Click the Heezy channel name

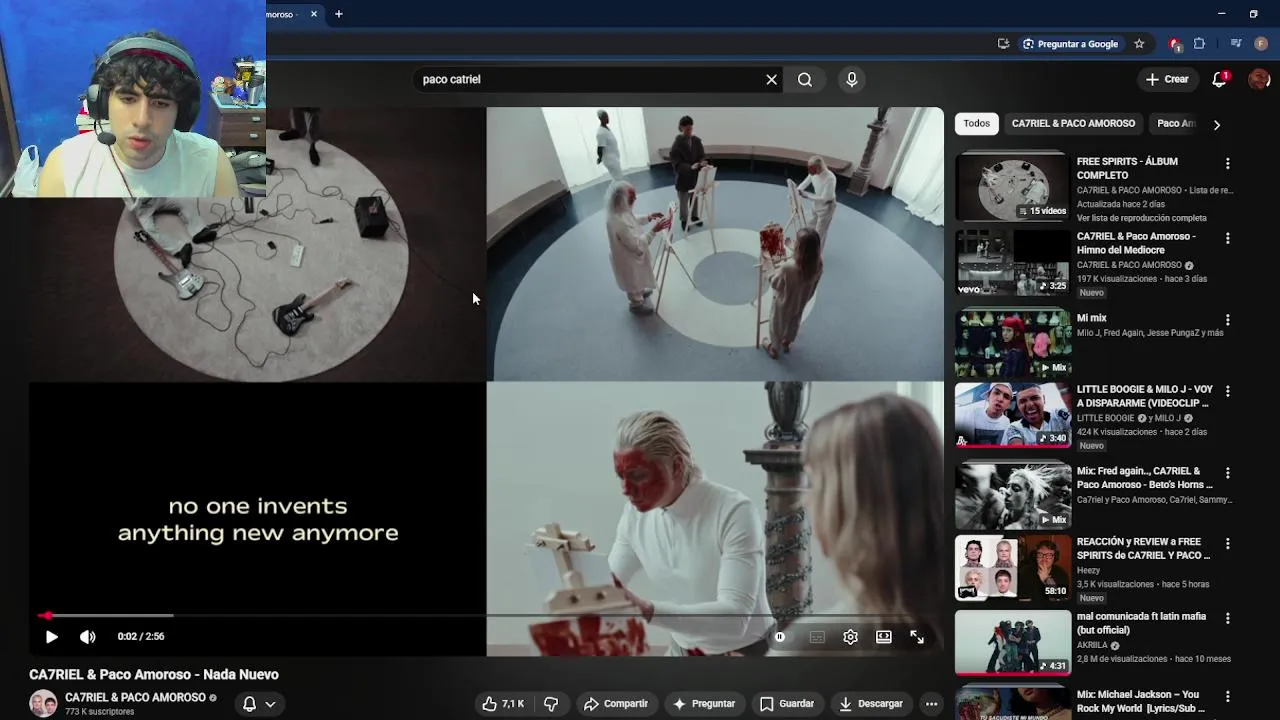[x=1088, y=570]
